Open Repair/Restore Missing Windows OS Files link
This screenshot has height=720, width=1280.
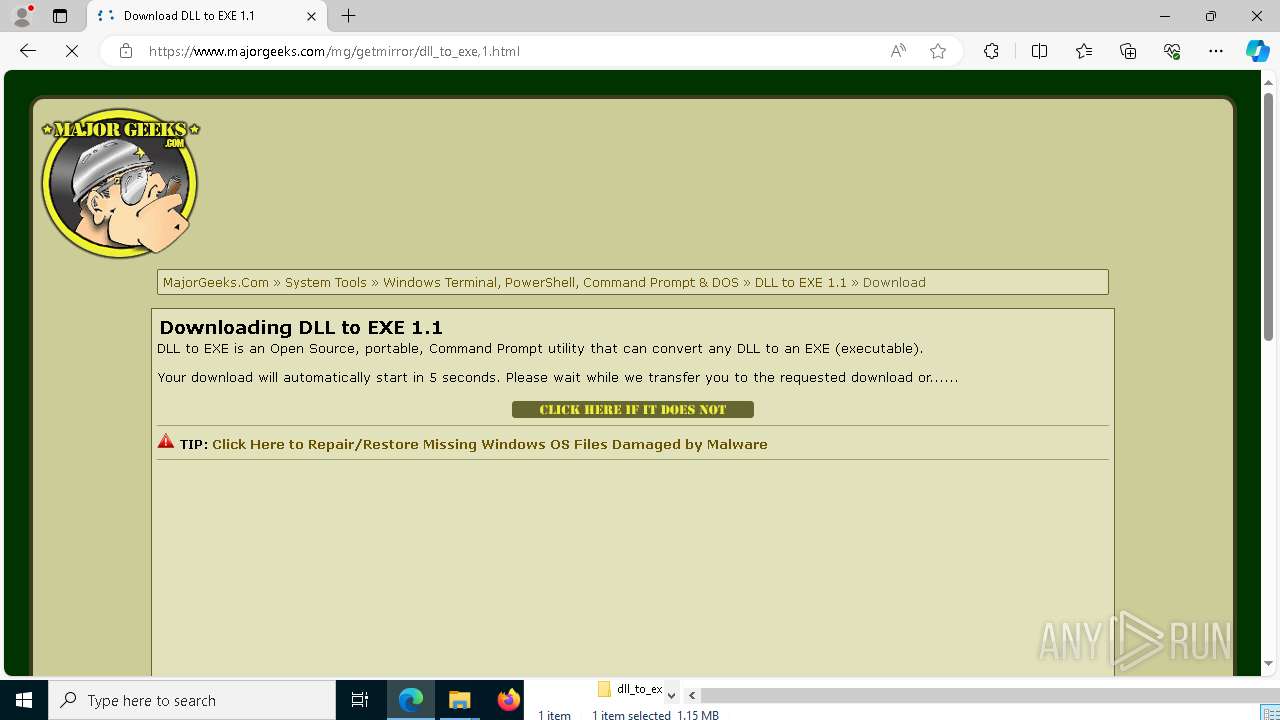coord(490,444)
